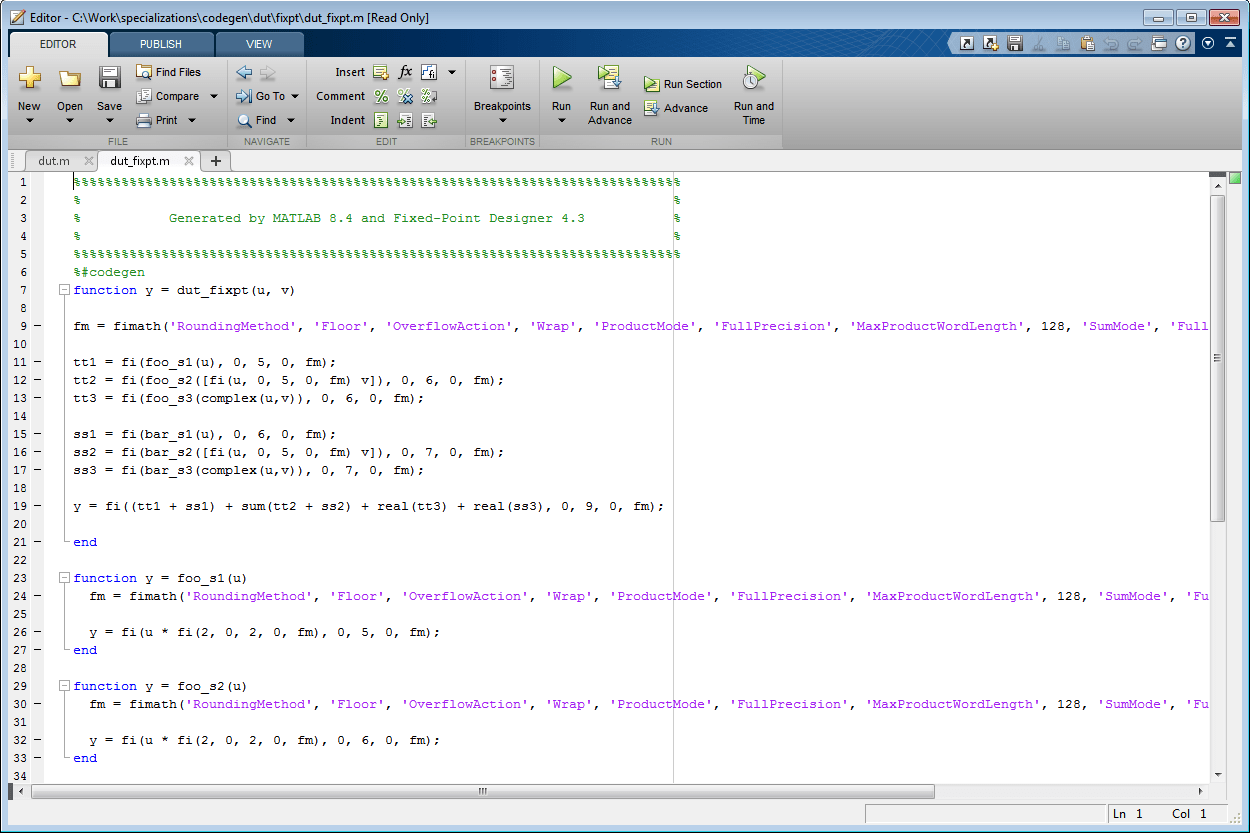The width and height of the screenshot is (1250, 833).
Task: Click the Insert section icon
Action: [380, 72]
